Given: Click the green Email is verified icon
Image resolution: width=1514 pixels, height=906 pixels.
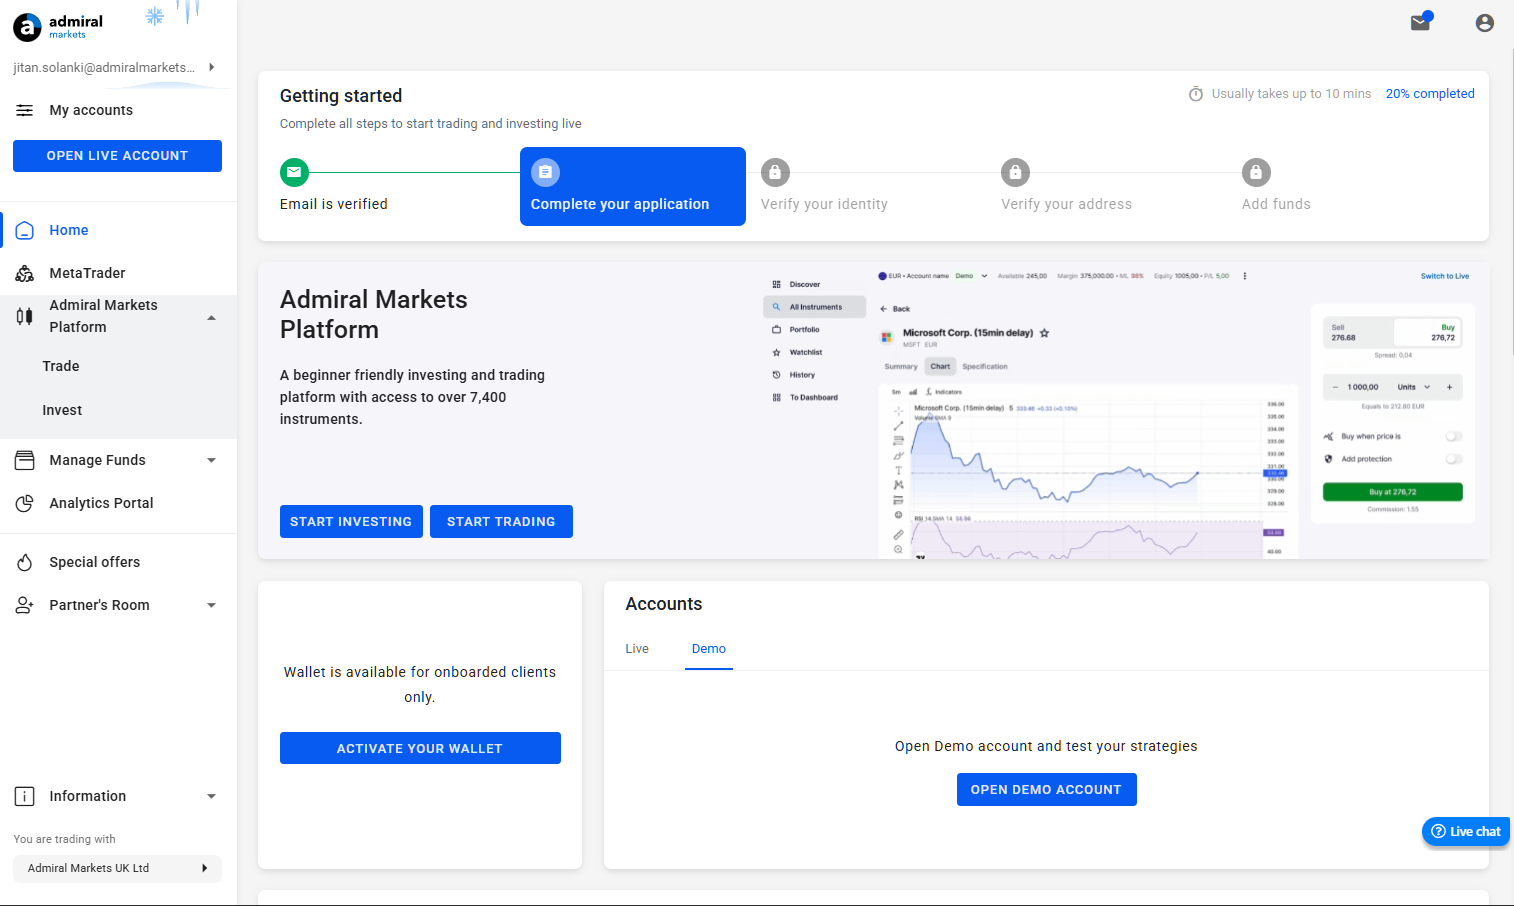Looking at the screenshot, I should [294, 172].
